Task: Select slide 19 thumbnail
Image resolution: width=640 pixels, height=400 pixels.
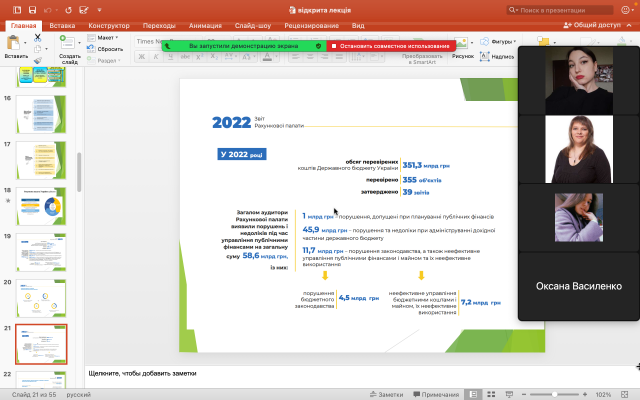Action: coord(41,252)
